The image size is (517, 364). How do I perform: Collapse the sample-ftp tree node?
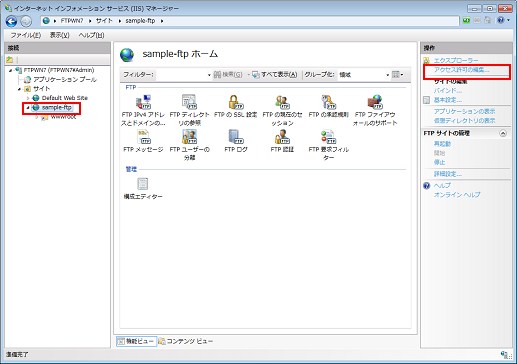[28, 108]
